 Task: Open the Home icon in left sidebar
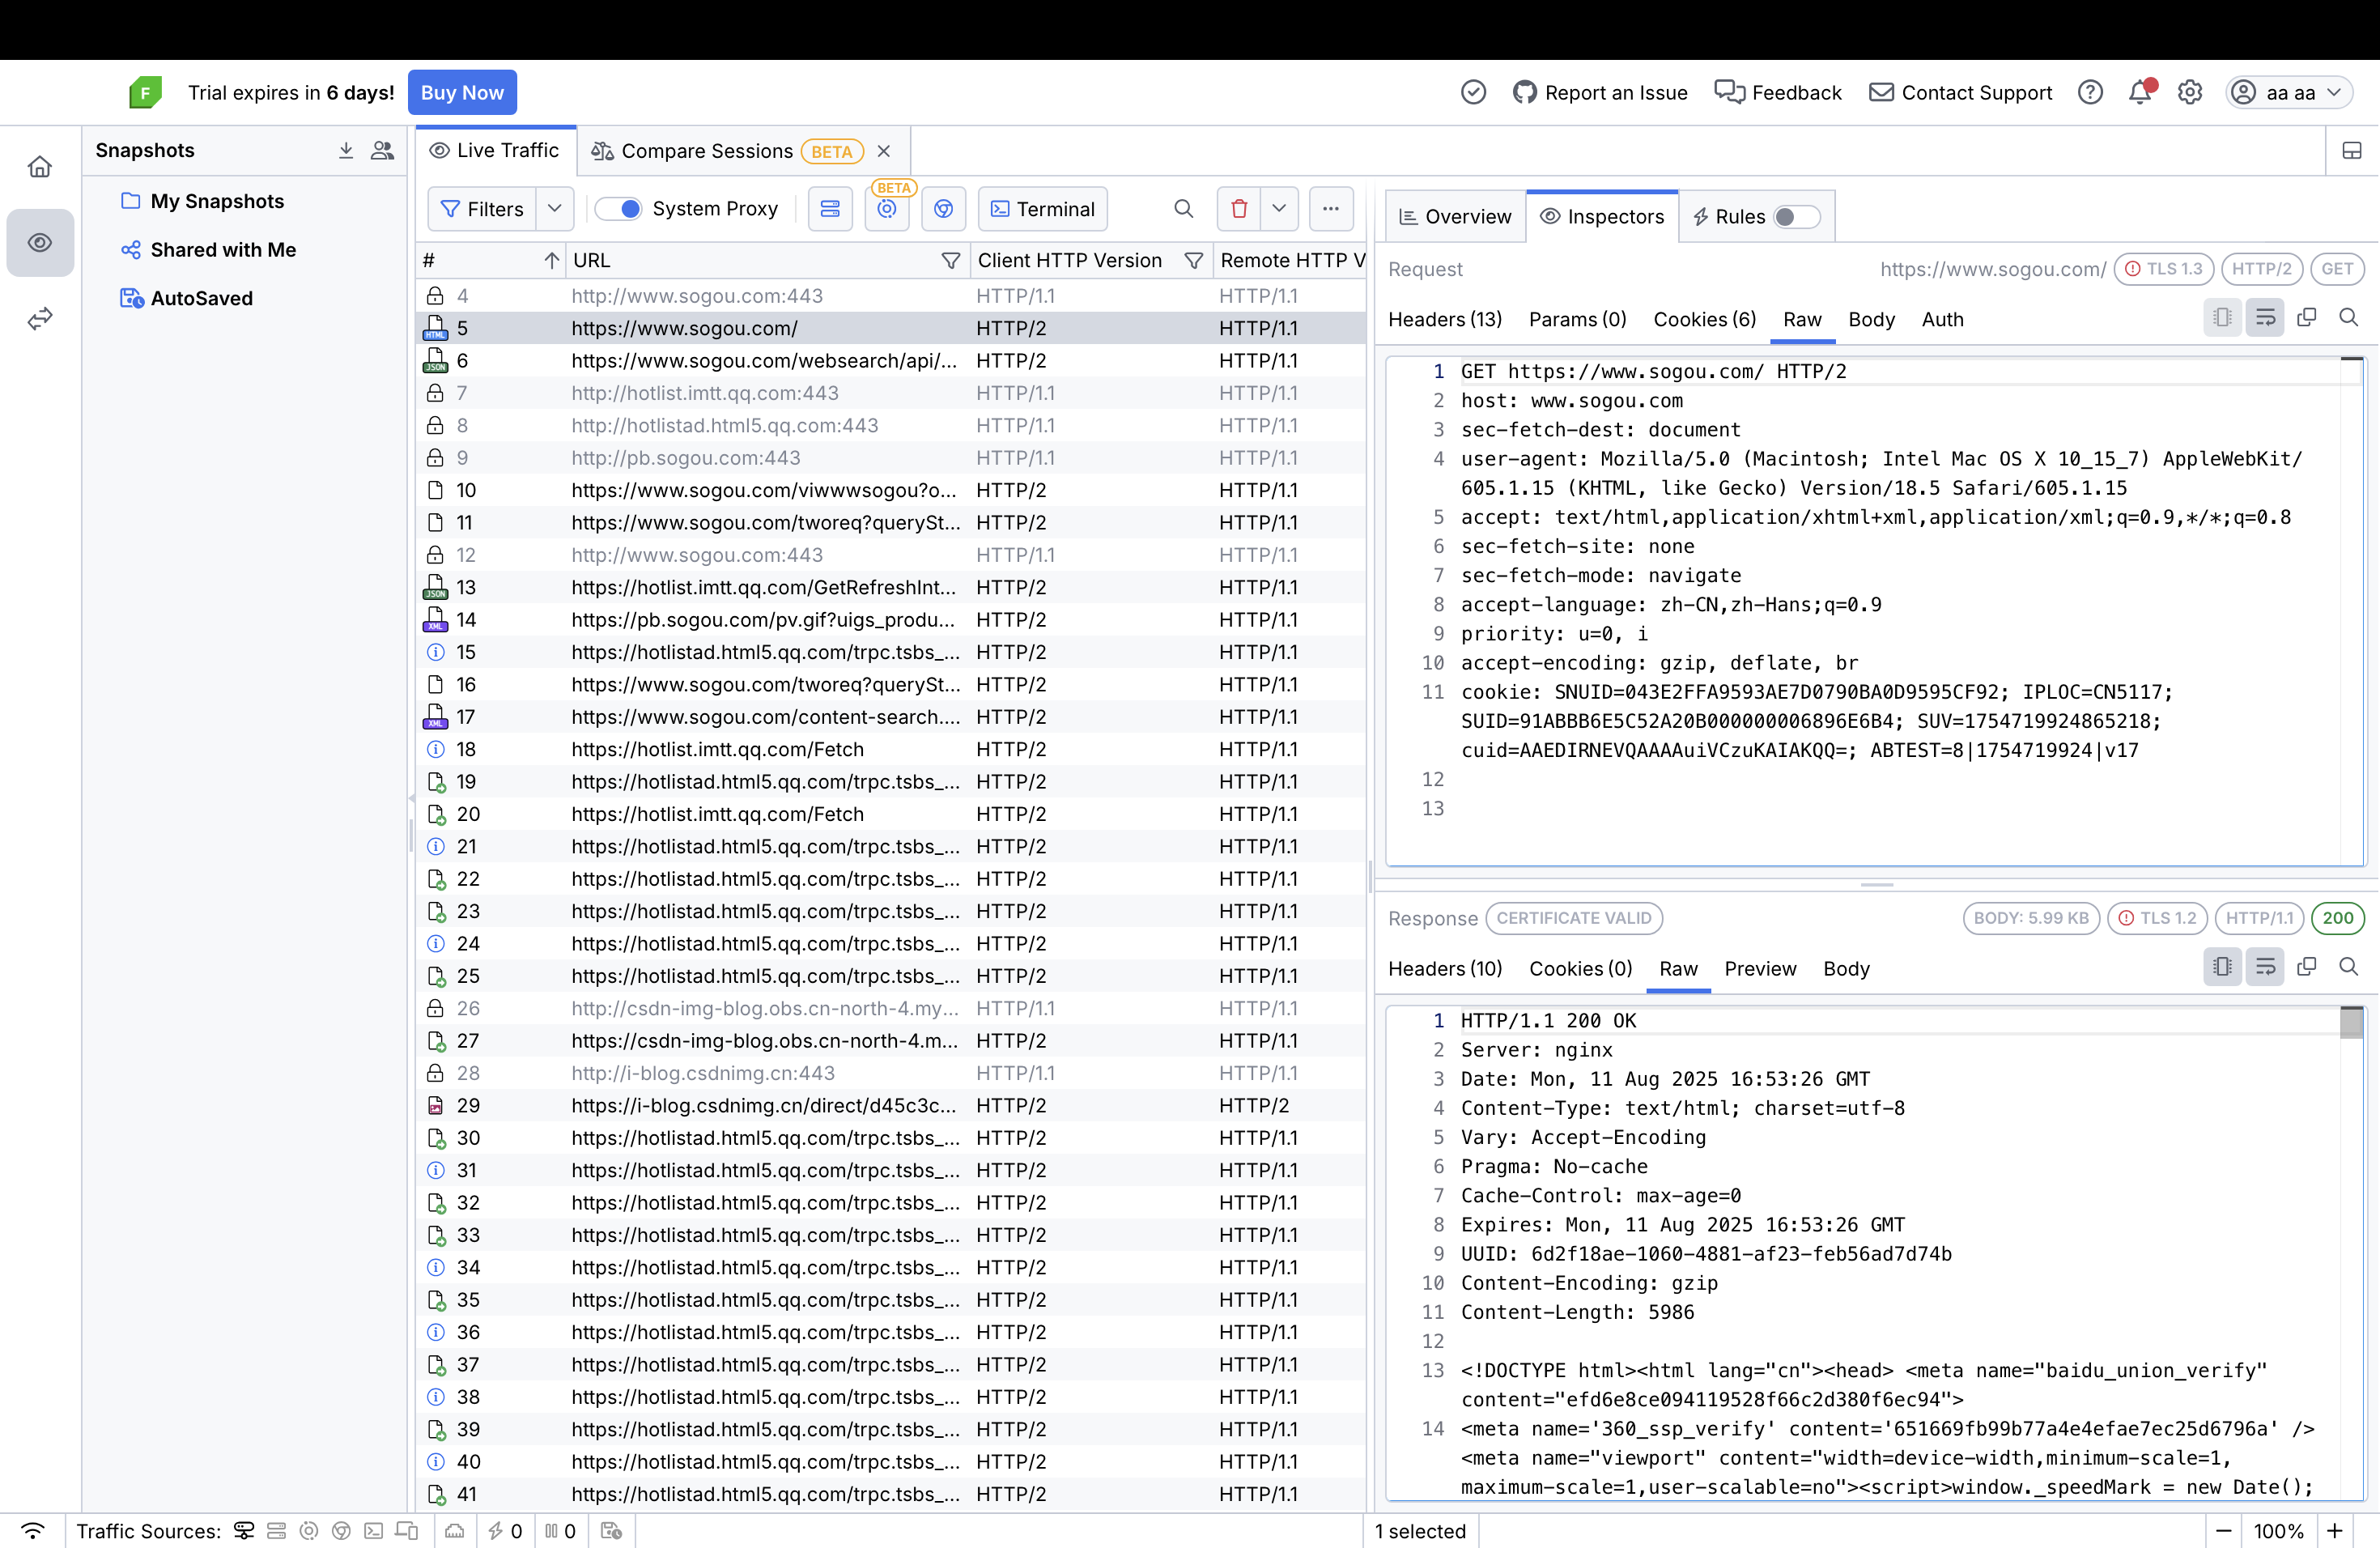pyautogui.click(x=40, y=166)
